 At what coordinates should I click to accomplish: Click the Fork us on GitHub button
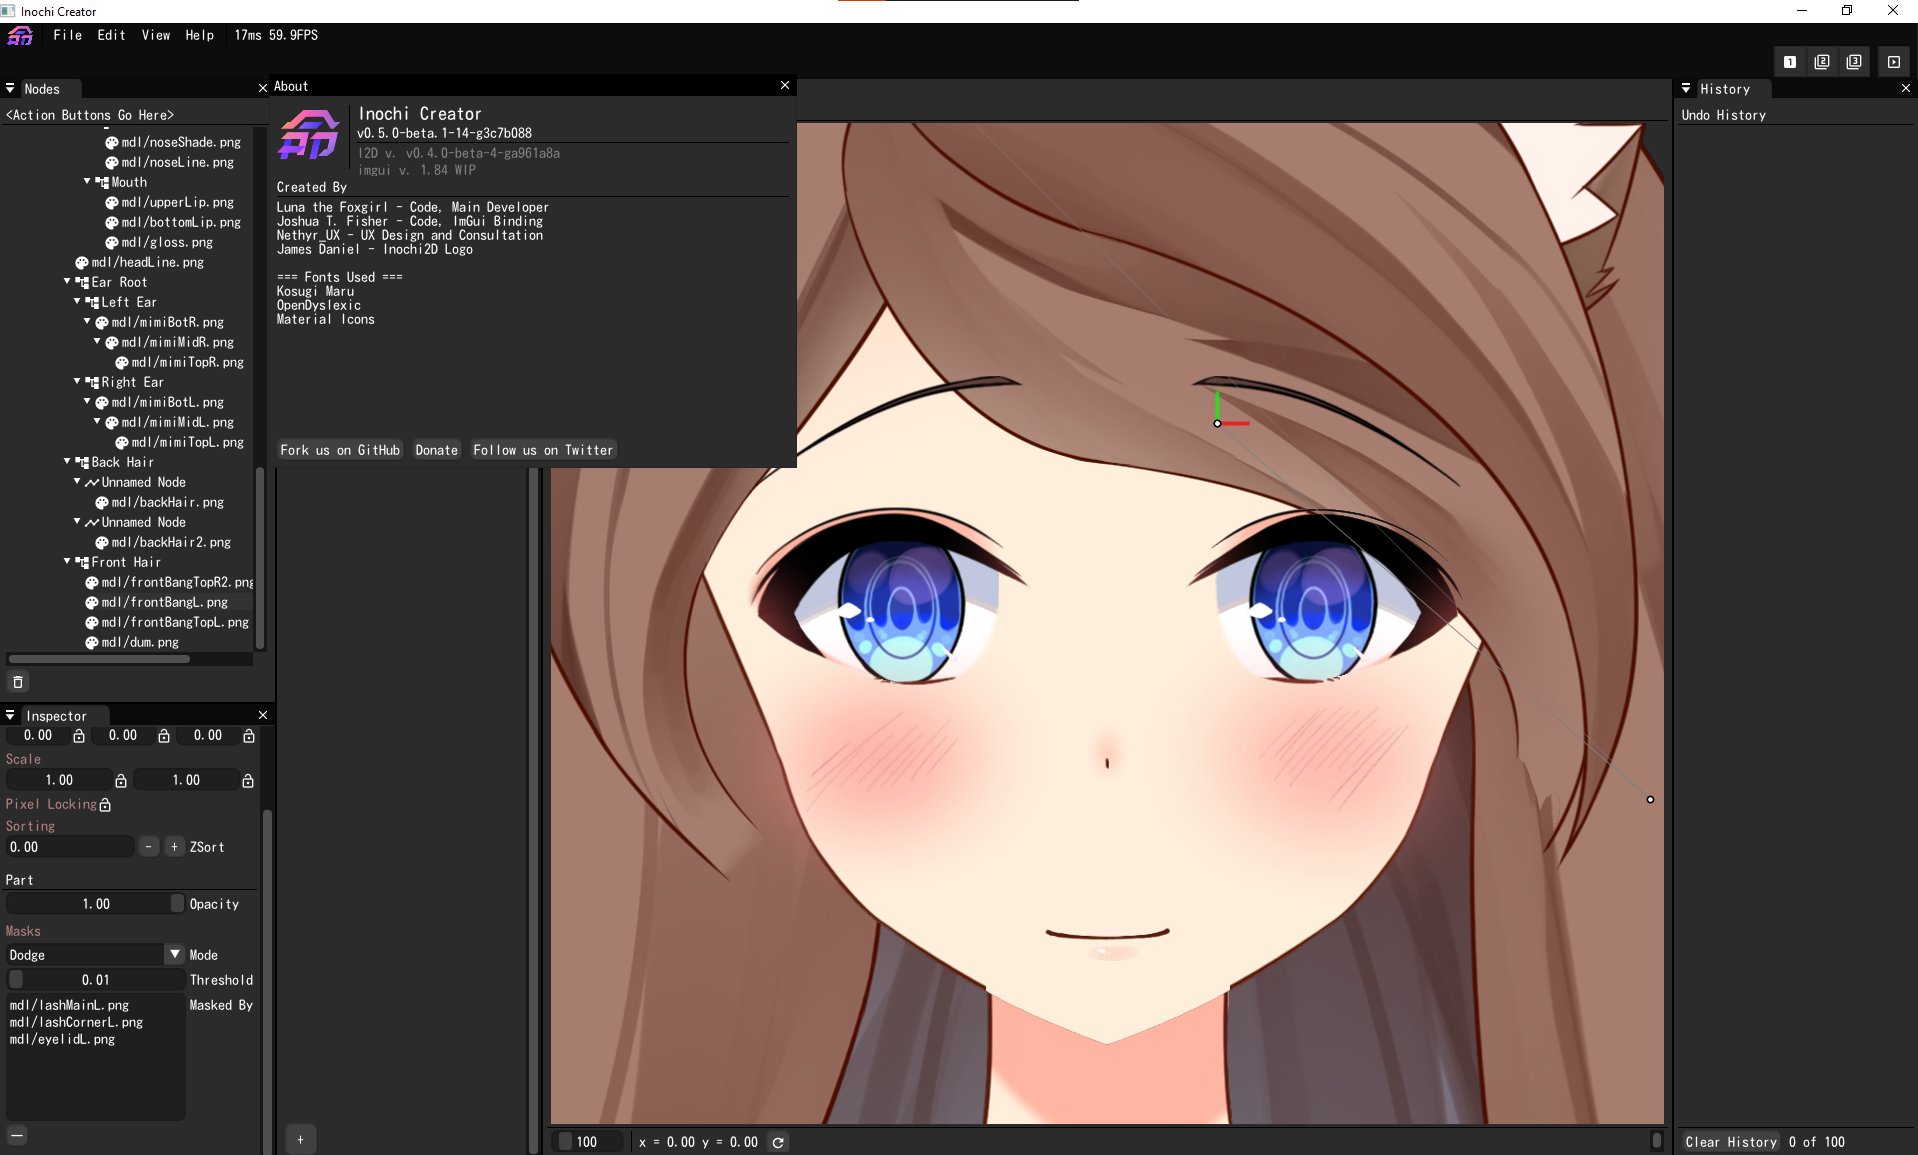click(339, 450)
